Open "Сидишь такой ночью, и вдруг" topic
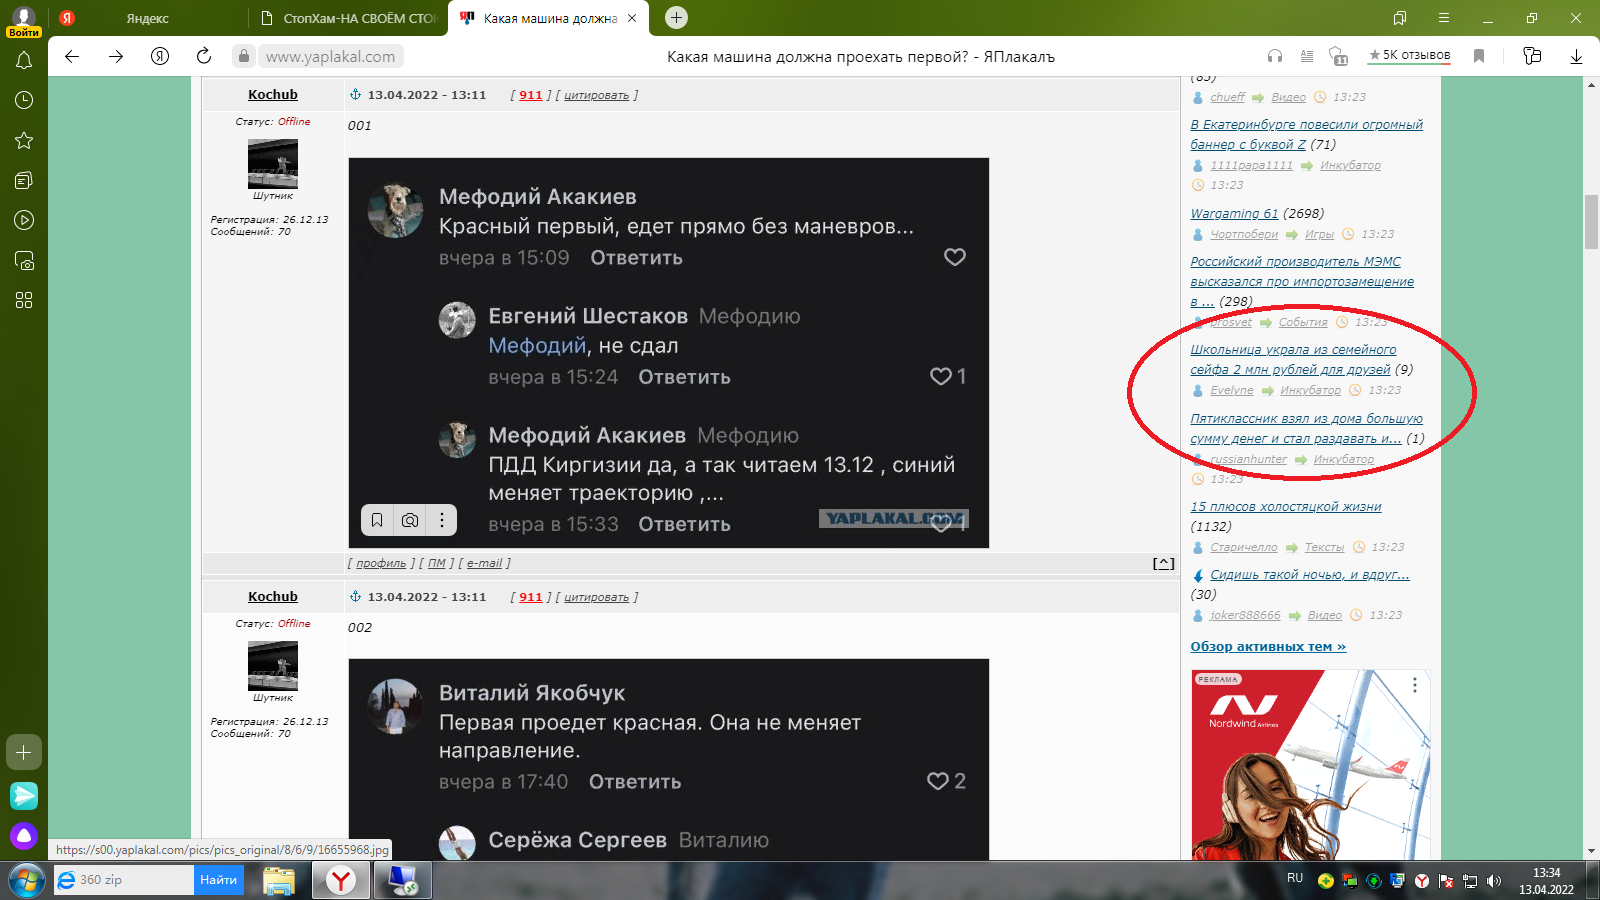Screen dimensions: 1600x900 [x=1310, y=575]
